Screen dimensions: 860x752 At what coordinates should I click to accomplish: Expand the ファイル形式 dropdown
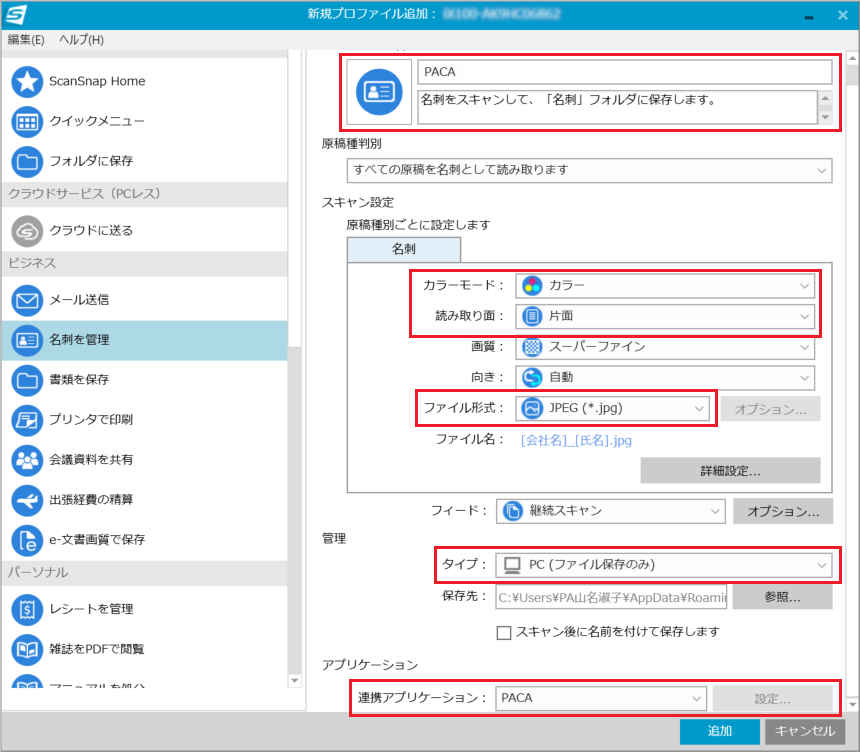click(611, 408)
